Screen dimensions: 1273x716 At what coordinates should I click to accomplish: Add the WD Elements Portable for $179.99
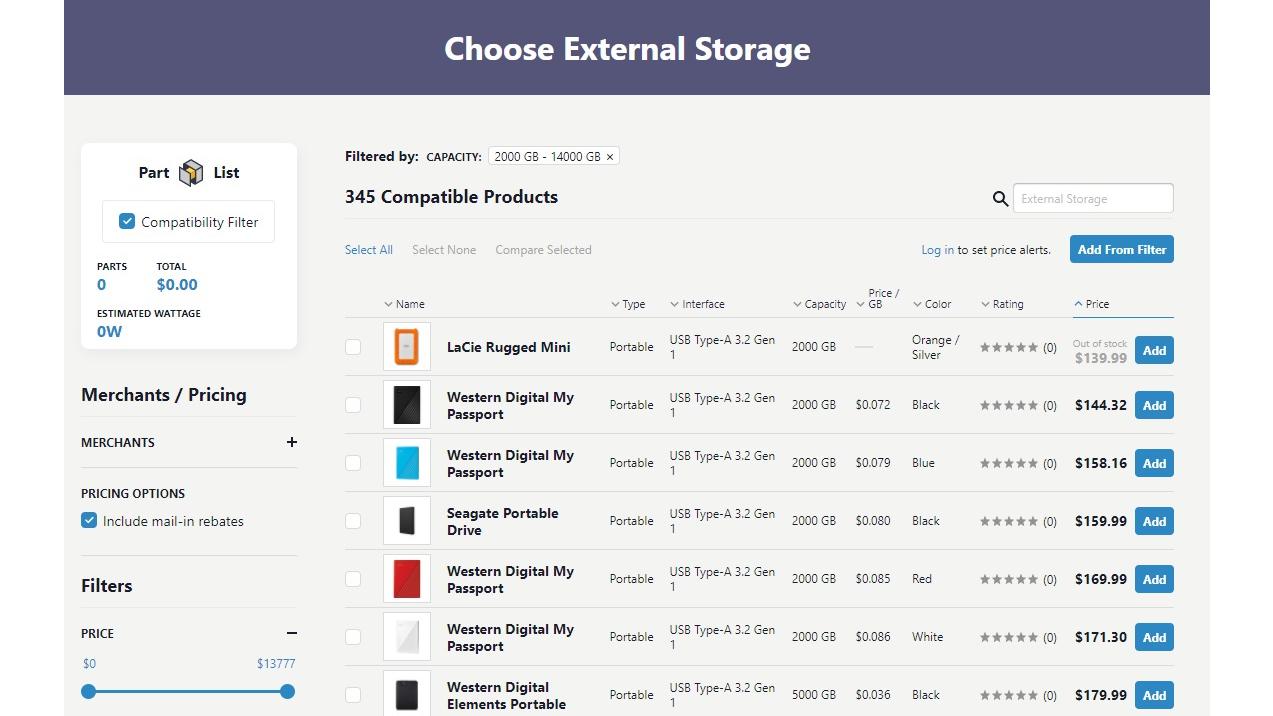pyautogui.click(x=1154, y=696)
